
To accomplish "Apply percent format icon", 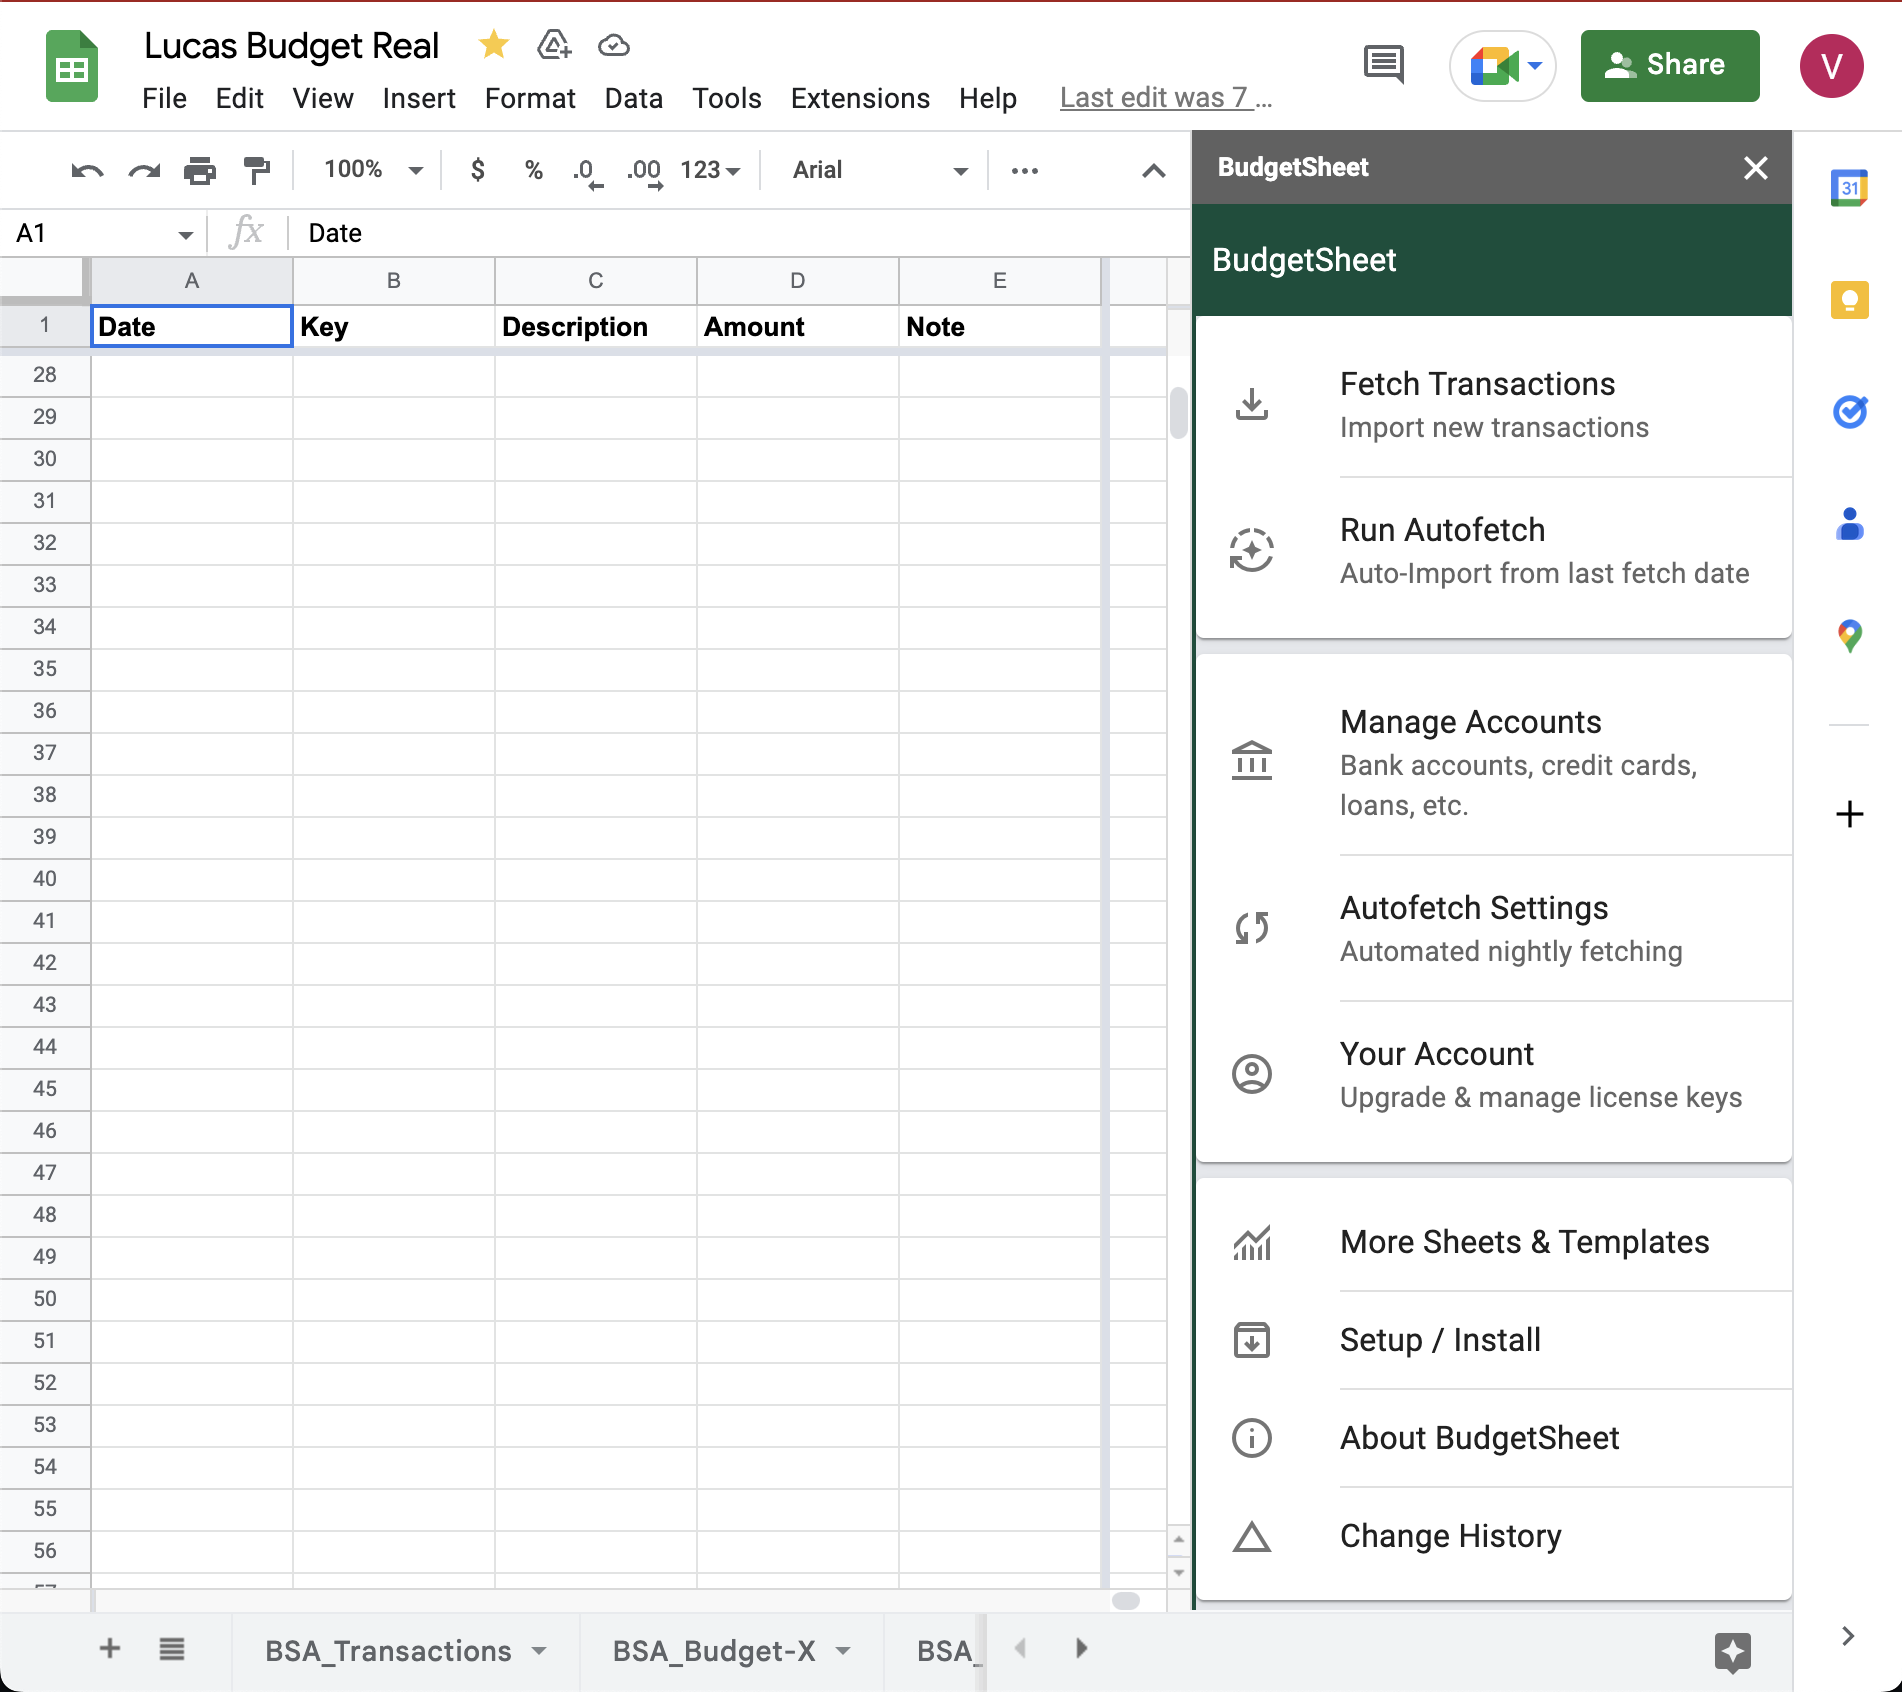I will pyautogui.click(x=534, y=170).
